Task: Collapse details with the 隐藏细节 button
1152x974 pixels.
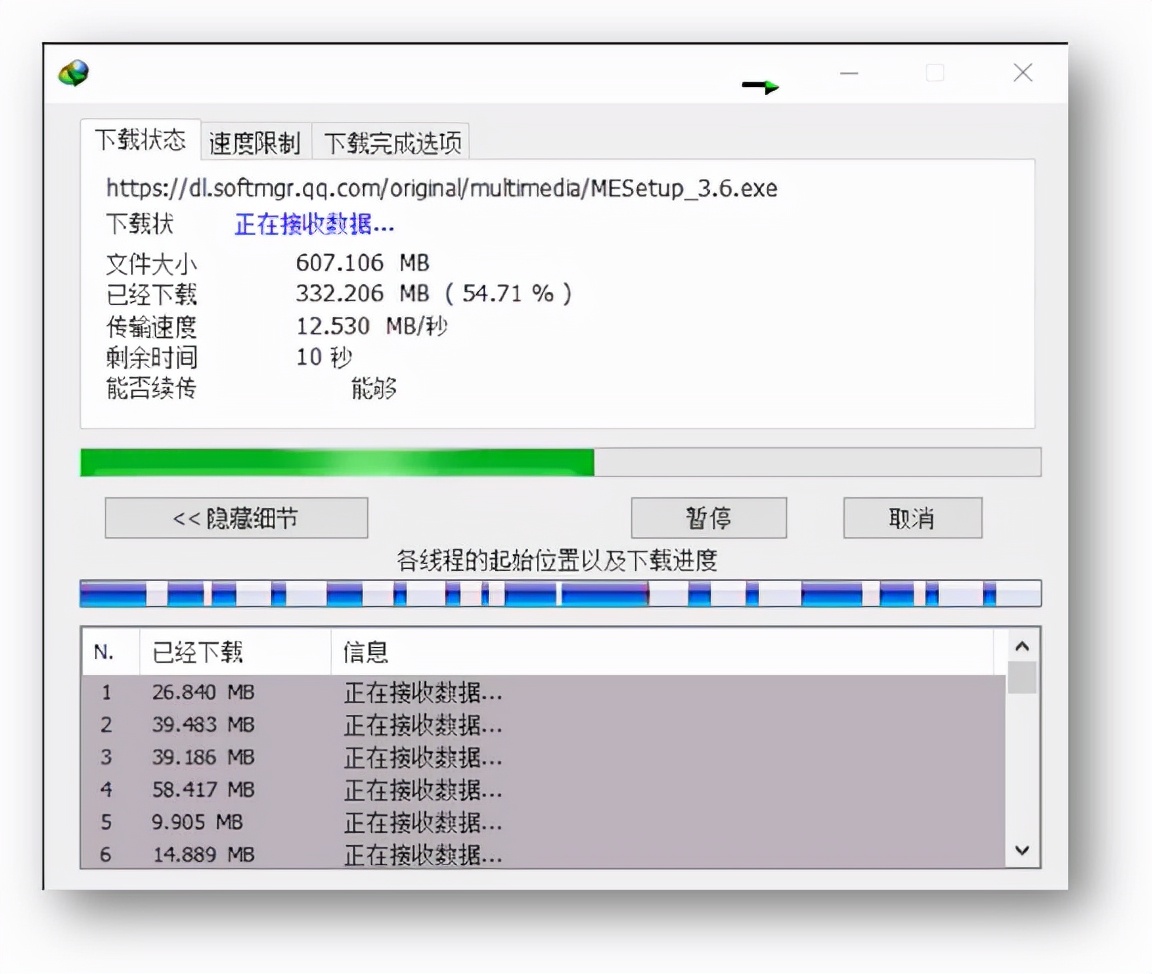Action: [236, 518]
